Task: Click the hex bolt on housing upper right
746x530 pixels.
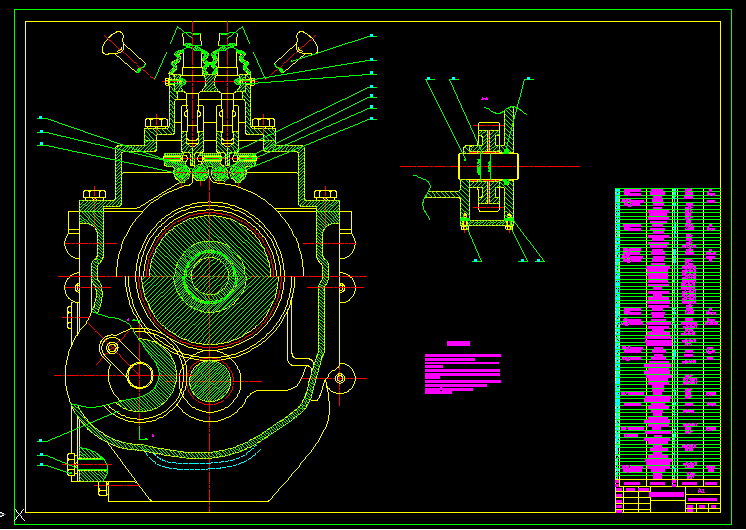Action: point(325,194)
